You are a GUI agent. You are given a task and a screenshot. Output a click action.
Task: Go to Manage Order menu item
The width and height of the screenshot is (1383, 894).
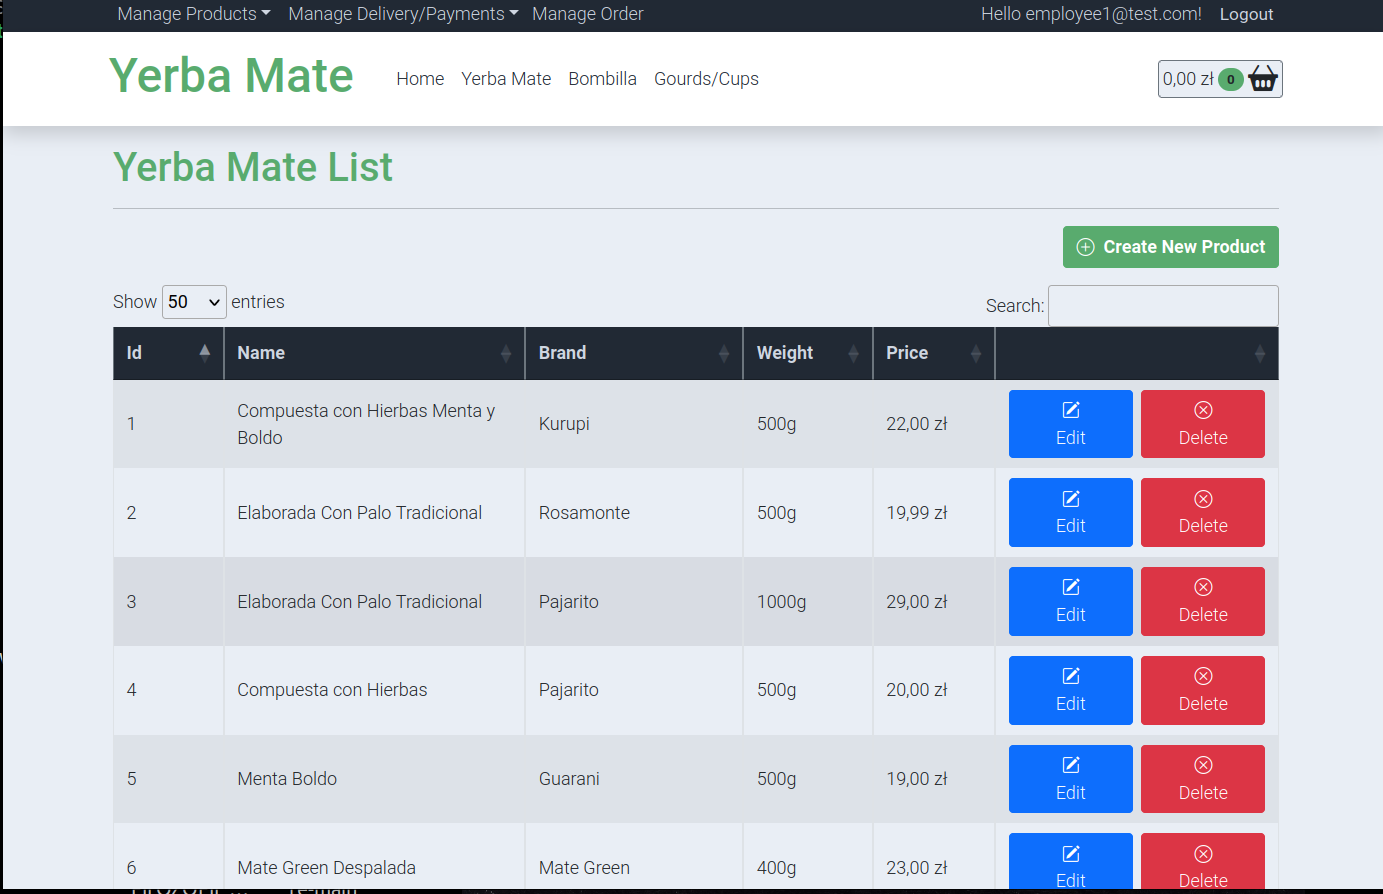pos(587,14)
